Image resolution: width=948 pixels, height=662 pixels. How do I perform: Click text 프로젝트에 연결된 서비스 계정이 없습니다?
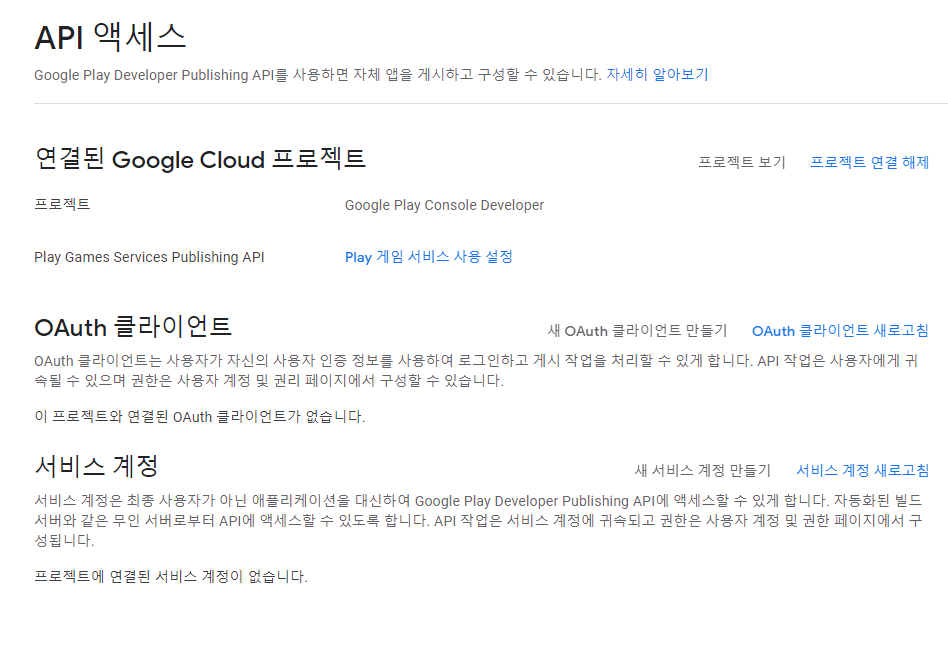click(x=171, y=576)
